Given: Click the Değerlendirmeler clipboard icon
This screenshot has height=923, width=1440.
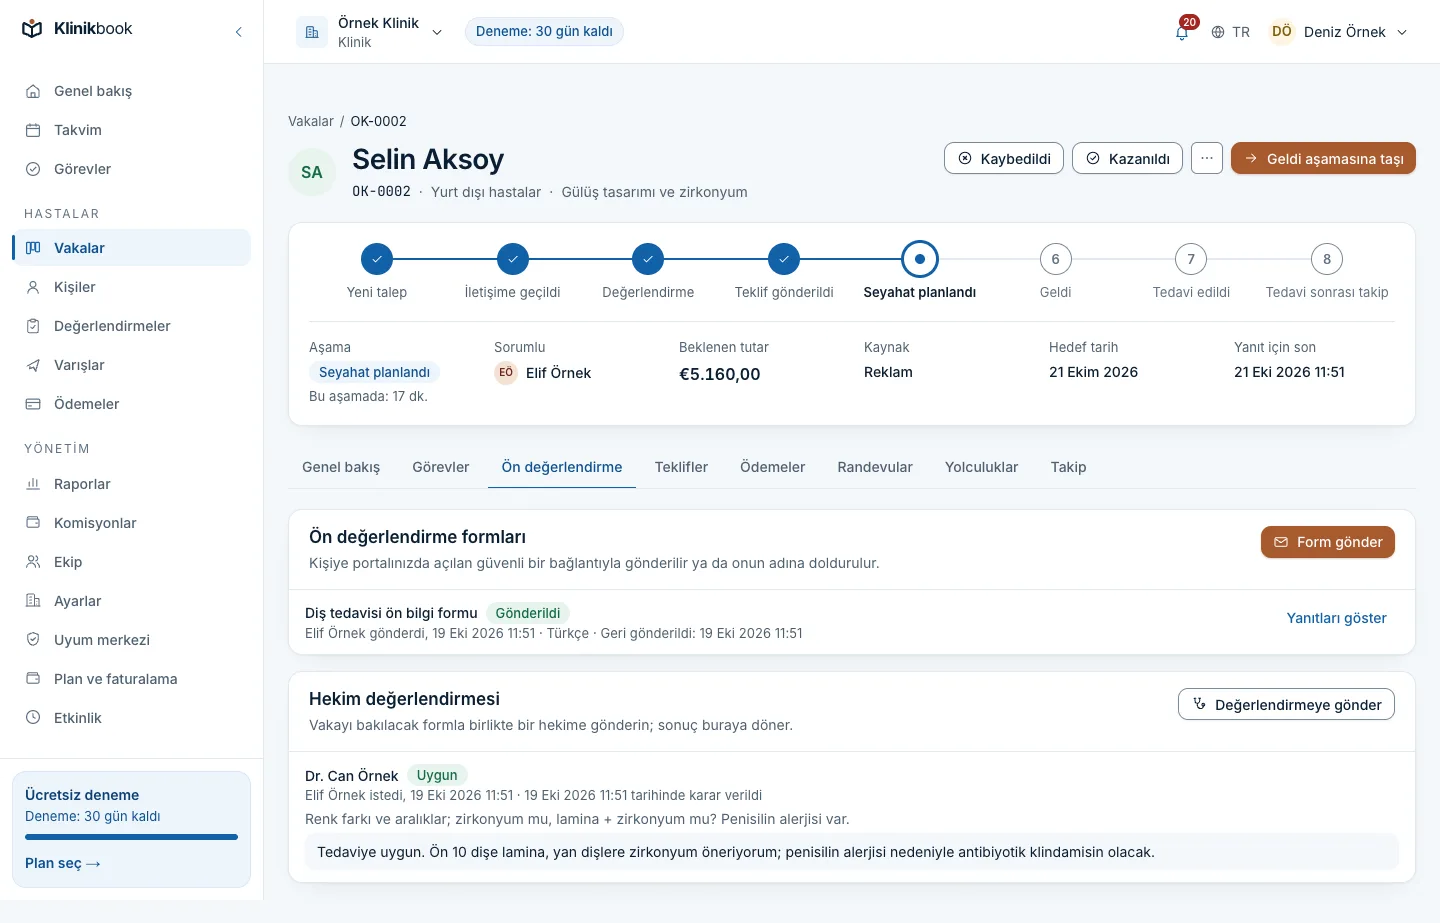Looking at the screenshot, I should point(33,326).
